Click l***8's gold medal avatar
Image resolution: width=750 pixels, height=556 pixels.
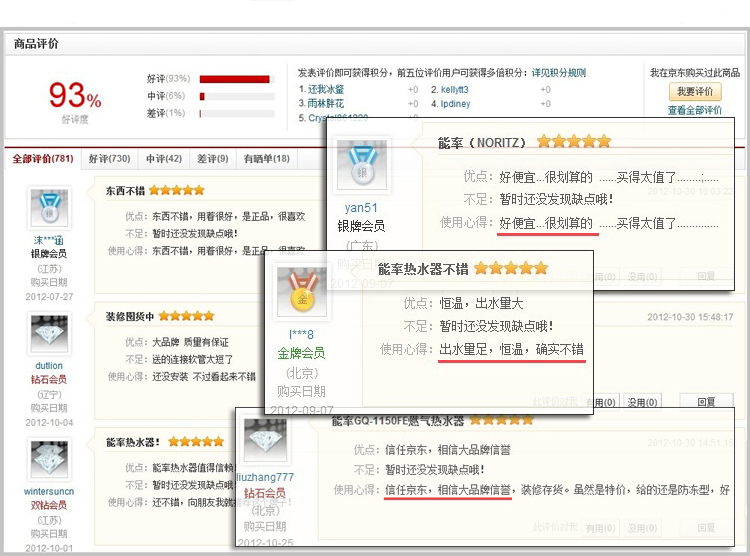[x=301, y=291]
